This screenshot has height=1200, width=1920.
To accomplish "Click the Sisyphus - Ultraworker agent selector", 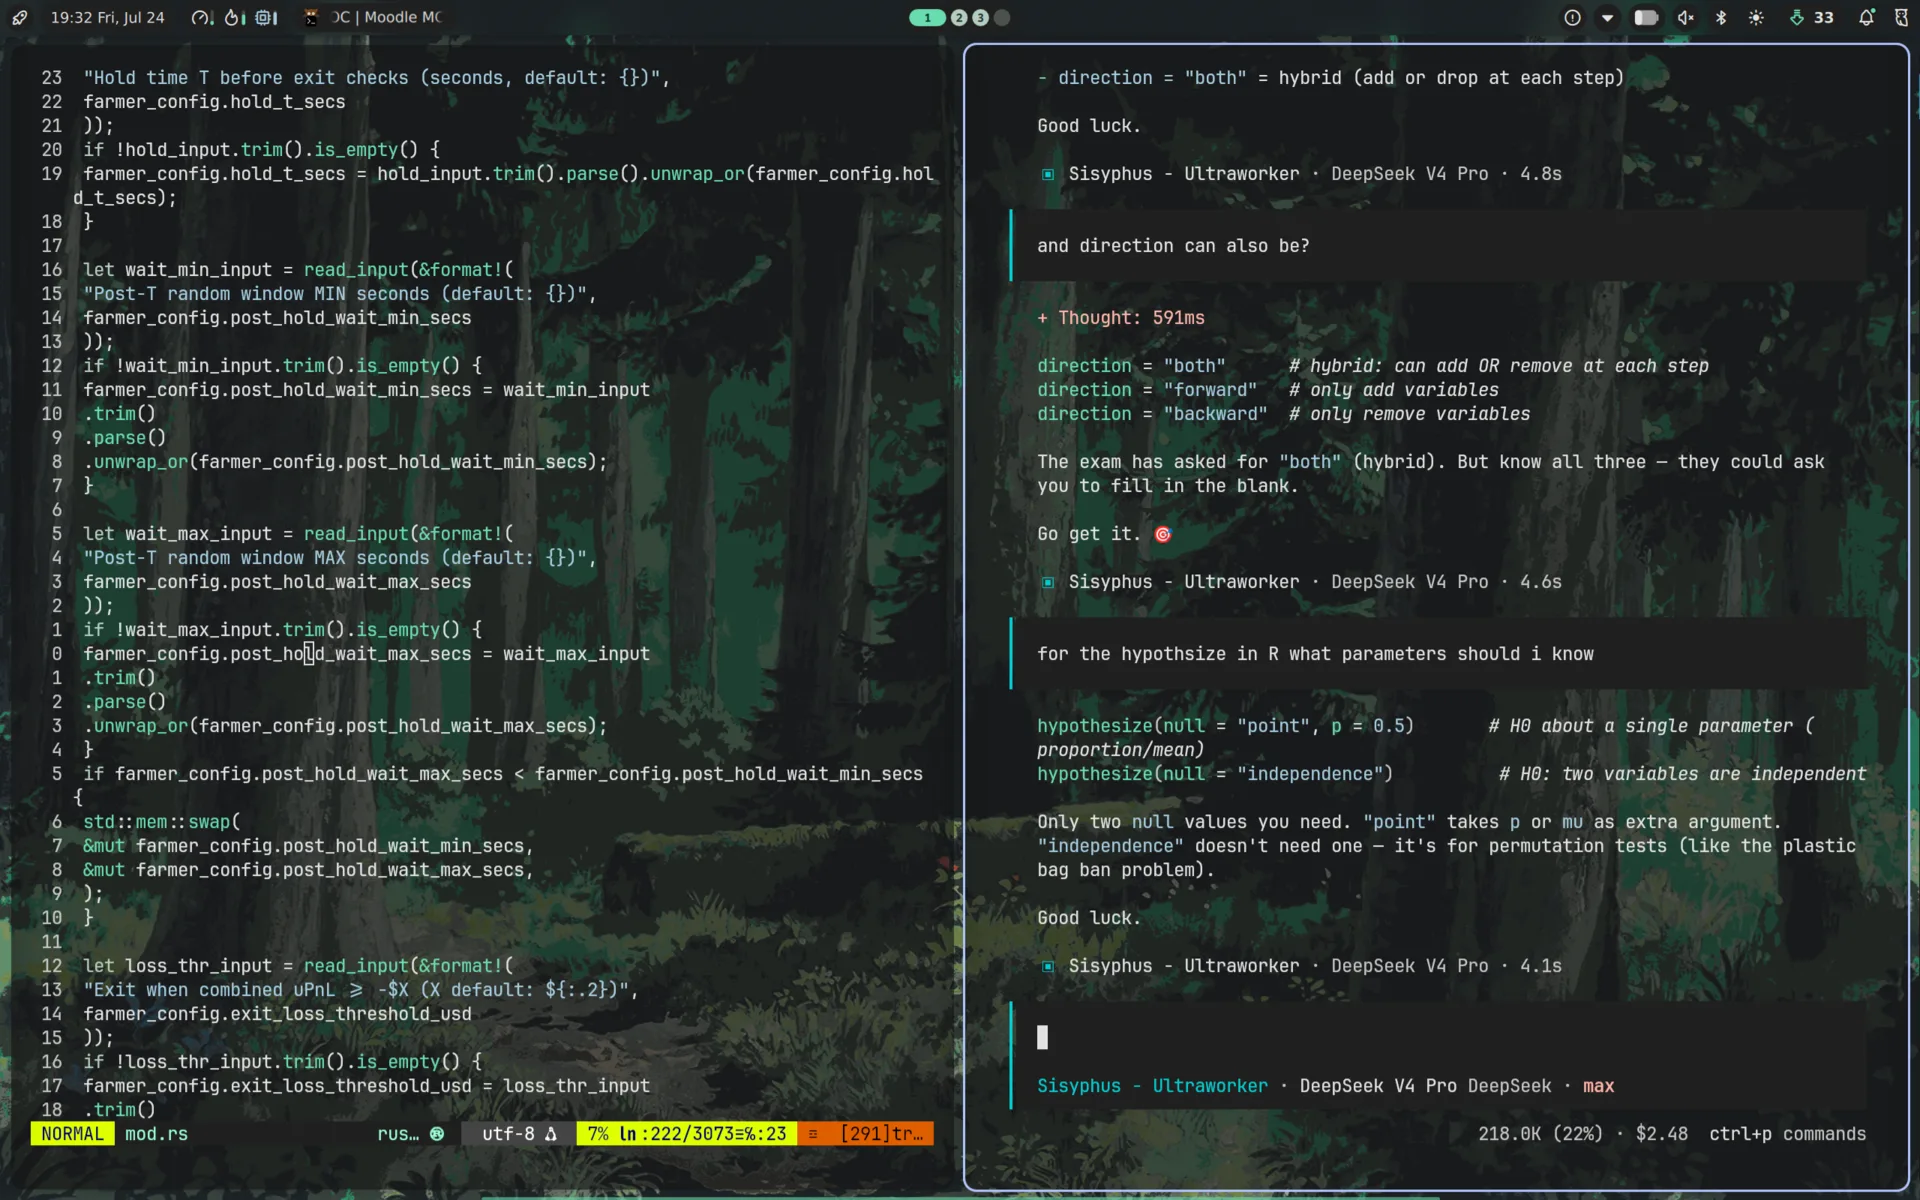I will pos(1152,1086).
